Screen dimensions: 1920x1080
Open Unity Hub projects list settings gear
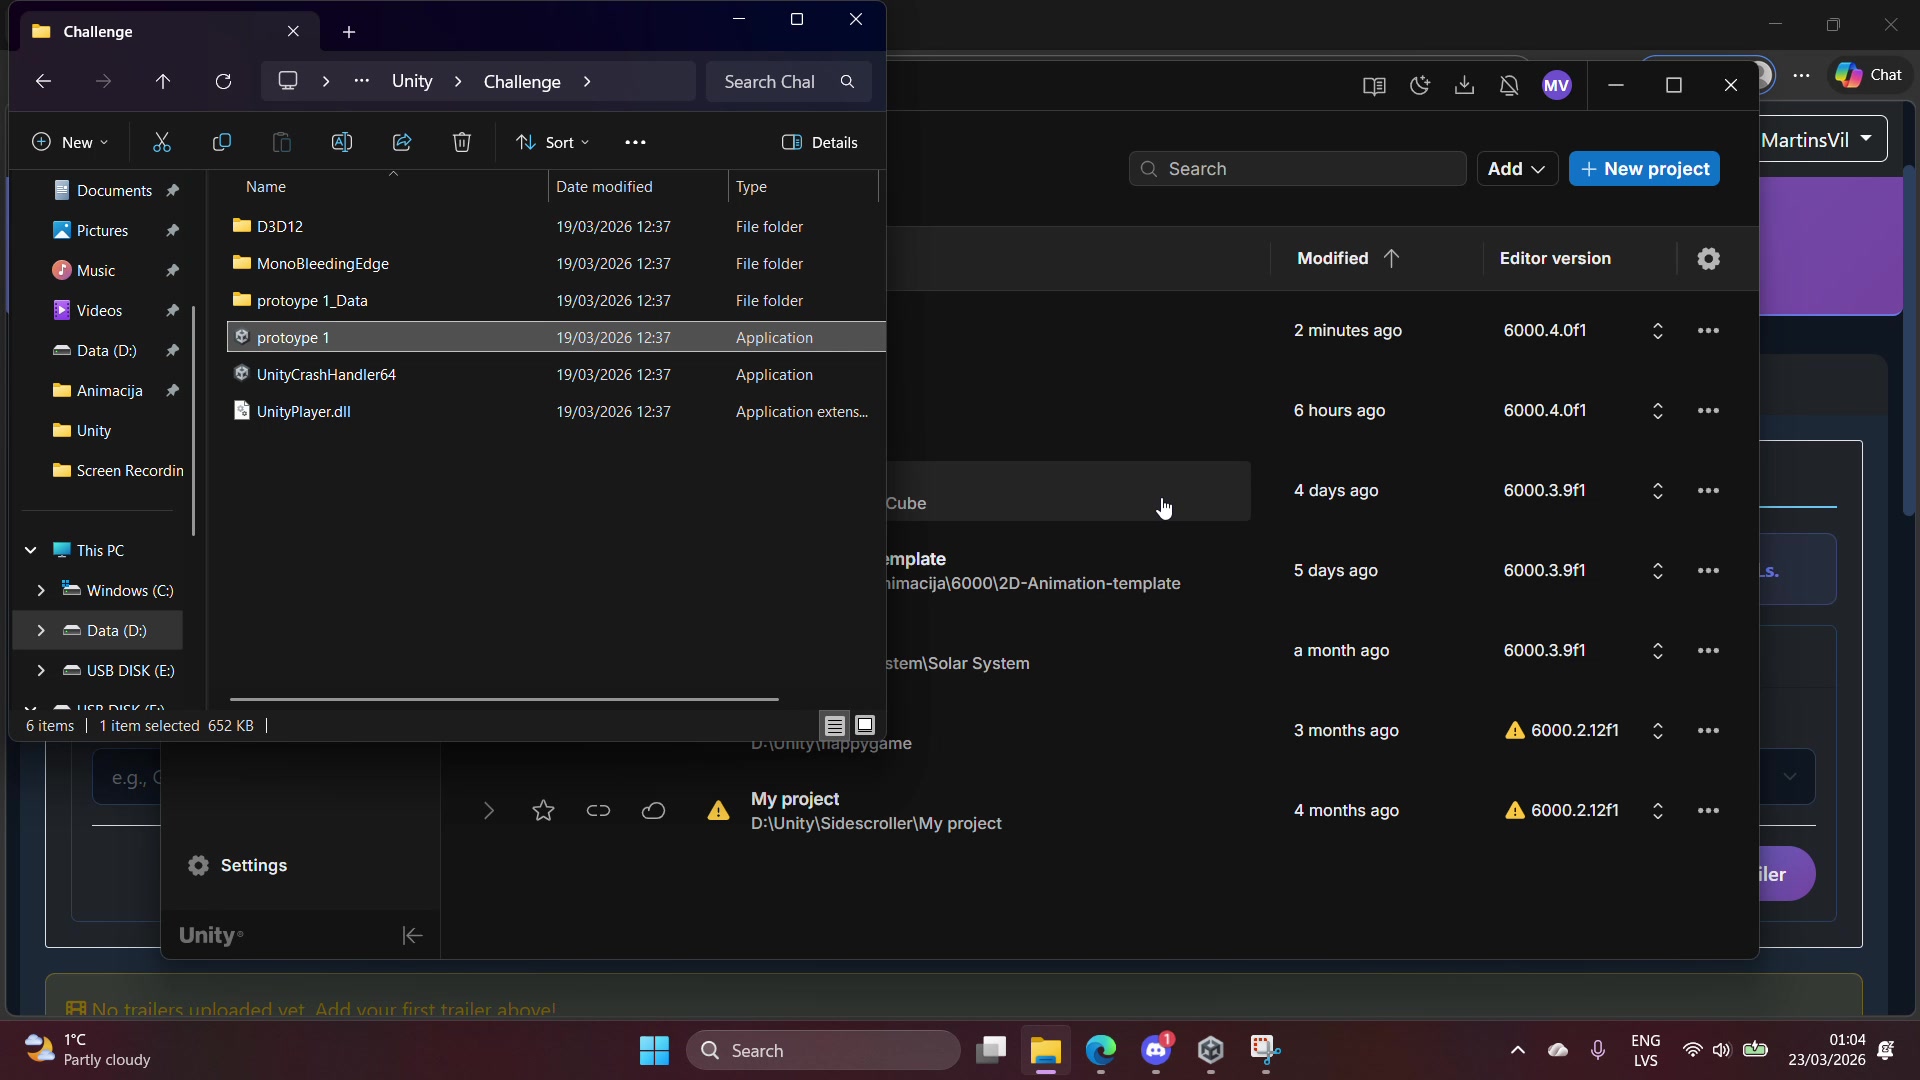pos(1709,259)
